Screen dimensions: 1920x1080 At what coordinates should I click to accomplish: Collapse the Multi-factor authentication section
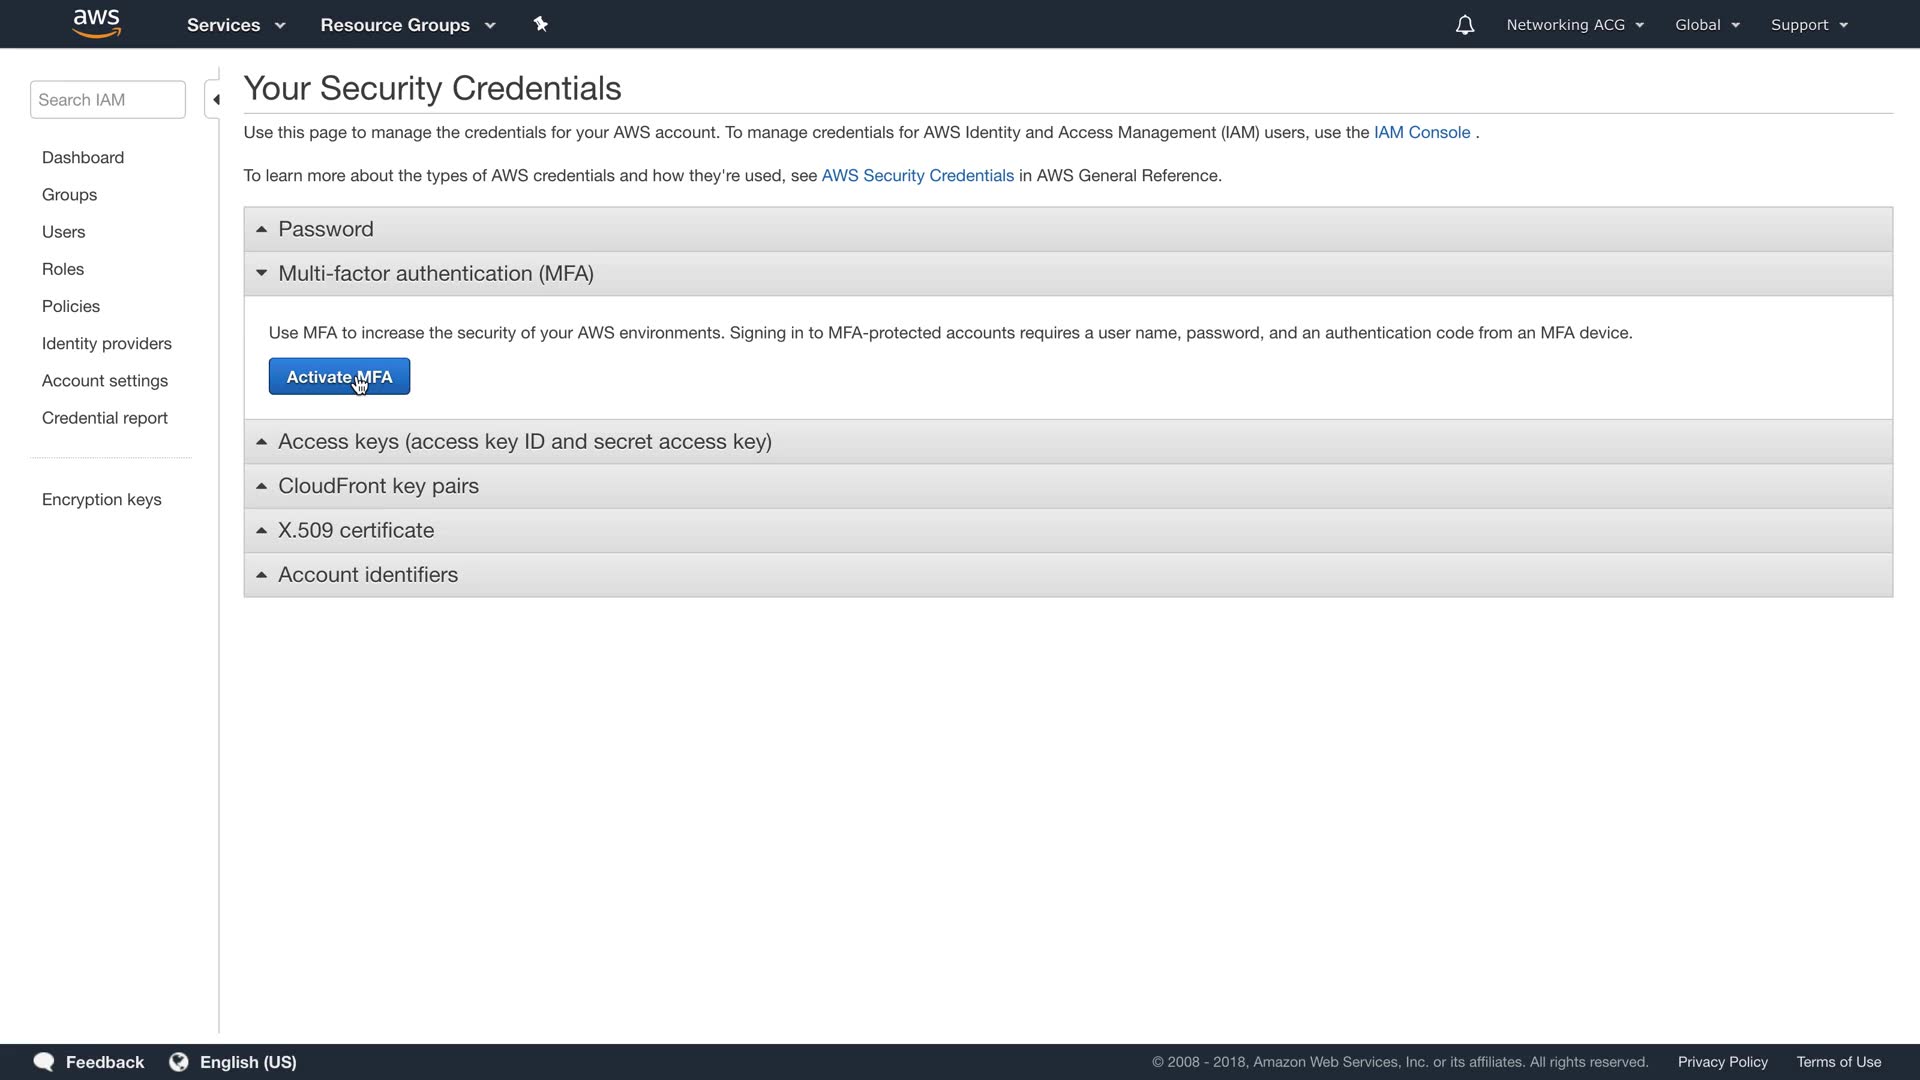[435, 274]
